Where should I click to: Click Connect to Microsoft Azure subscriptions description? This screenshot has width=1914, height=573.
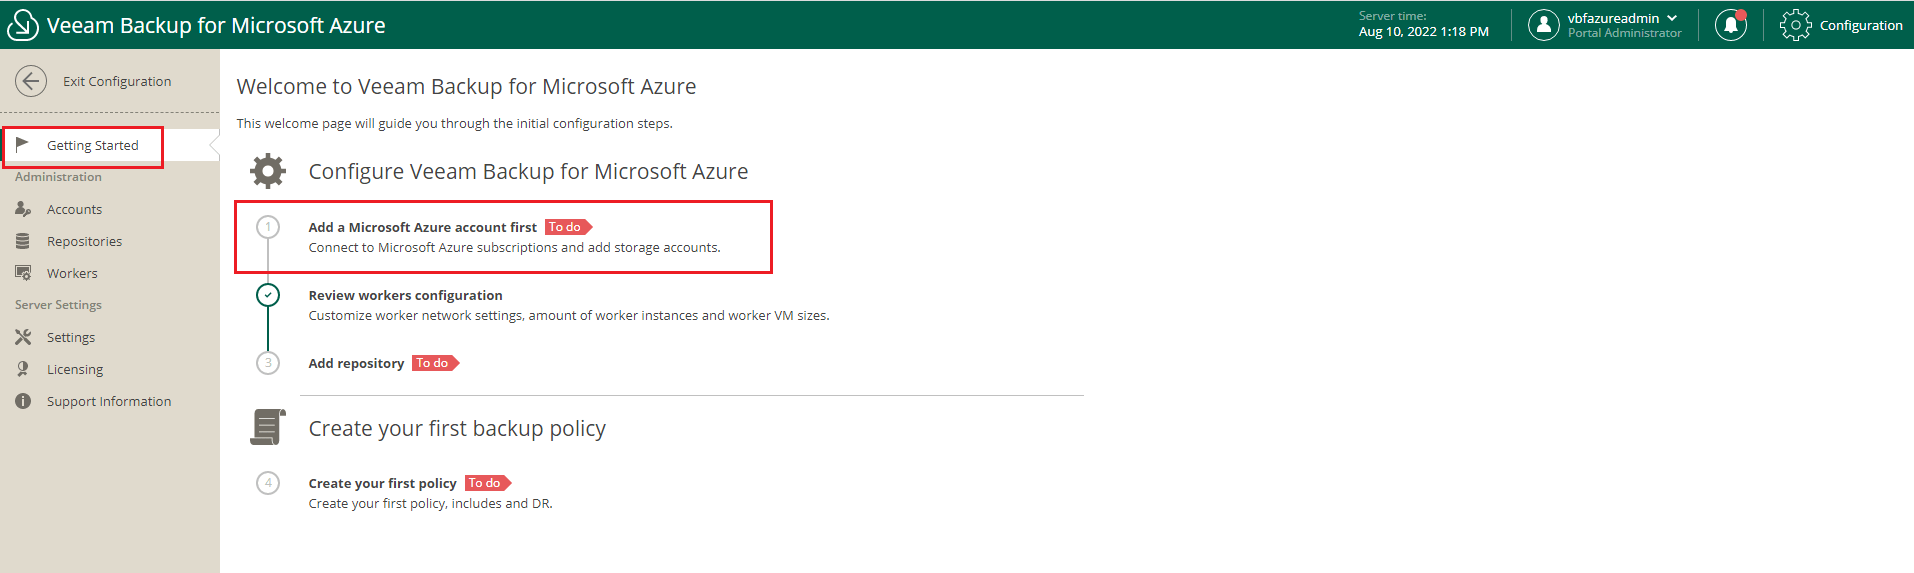[514, 247]
